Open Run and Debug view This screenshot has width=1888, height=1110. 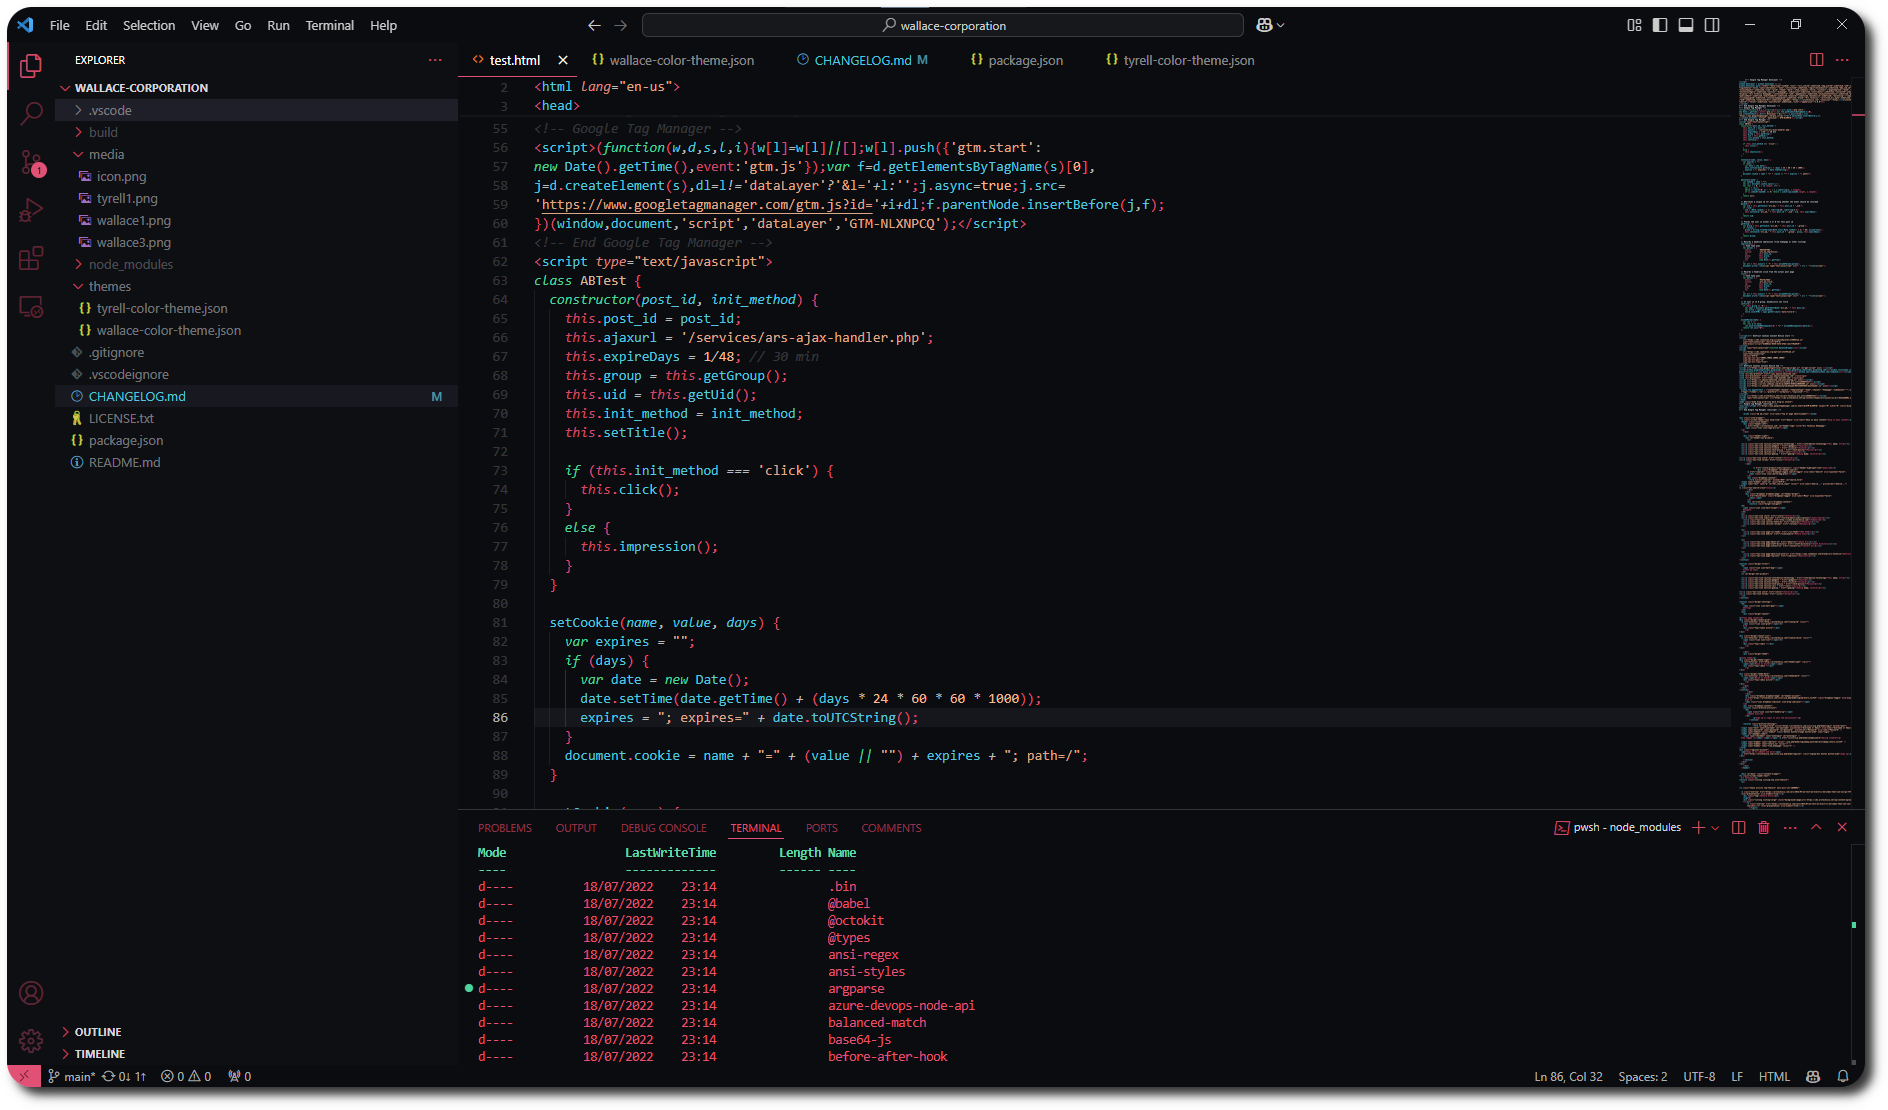(x=31, y=210)
